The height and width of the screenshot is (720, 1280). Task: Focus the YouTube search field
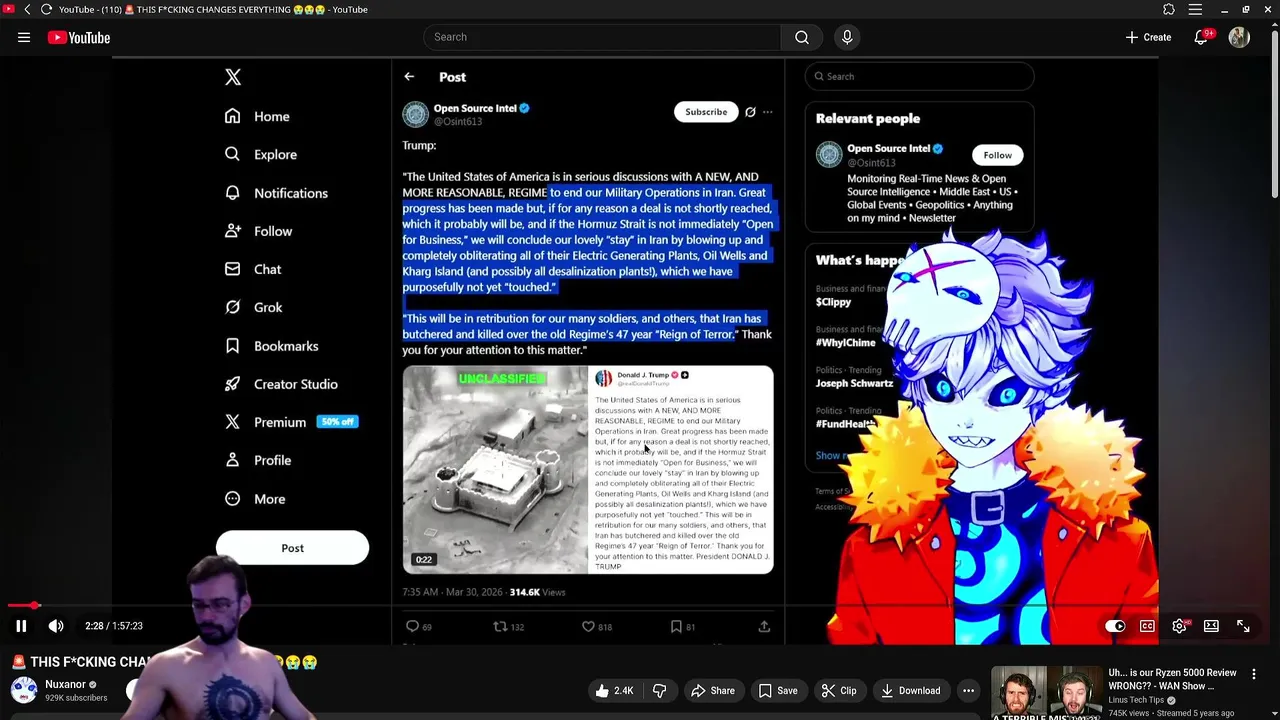(x=603, y=37)
